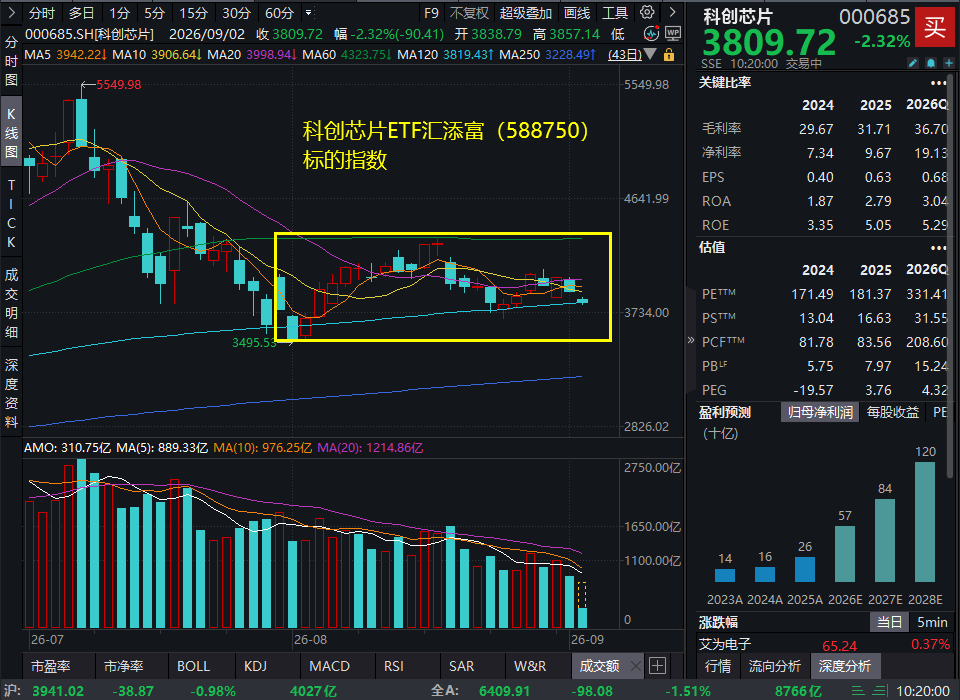Screen dimensions: 960x700
Task: Select the 60分 period
Action: pos(279,13)
